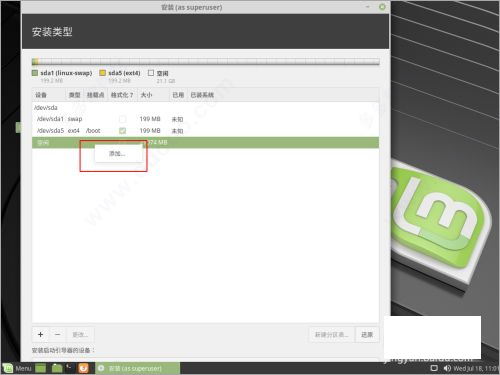500x375 pixels.
Task: Launch Firefox from the panel
Action: click(83, 368)
